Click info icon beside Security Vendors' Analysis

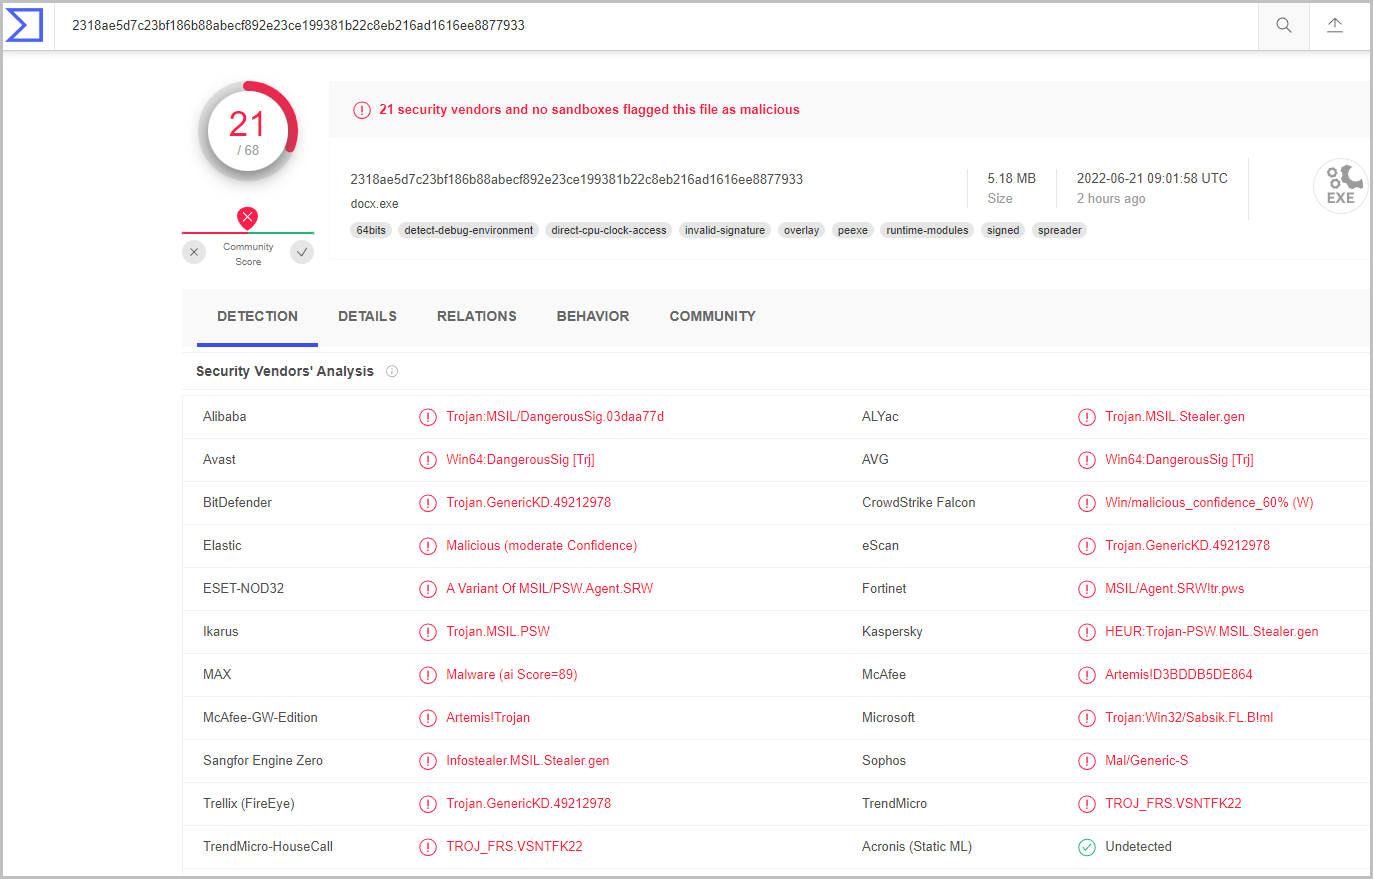[x=392, y=371]
